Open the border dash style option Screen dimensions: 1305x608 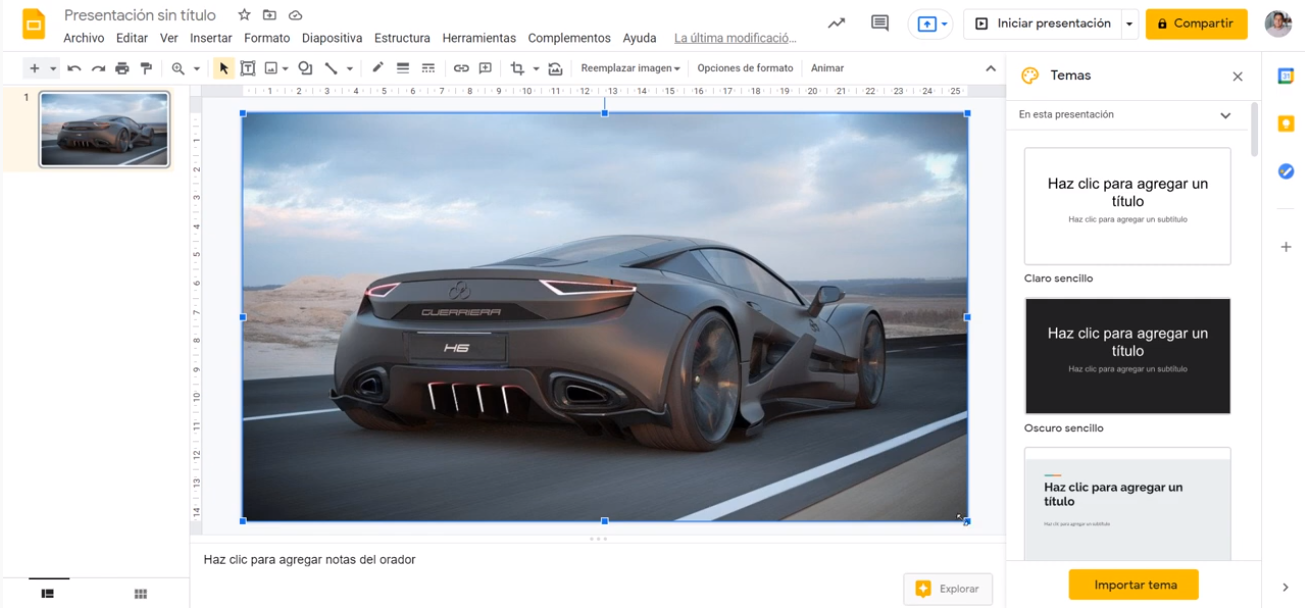coord(428,68)
